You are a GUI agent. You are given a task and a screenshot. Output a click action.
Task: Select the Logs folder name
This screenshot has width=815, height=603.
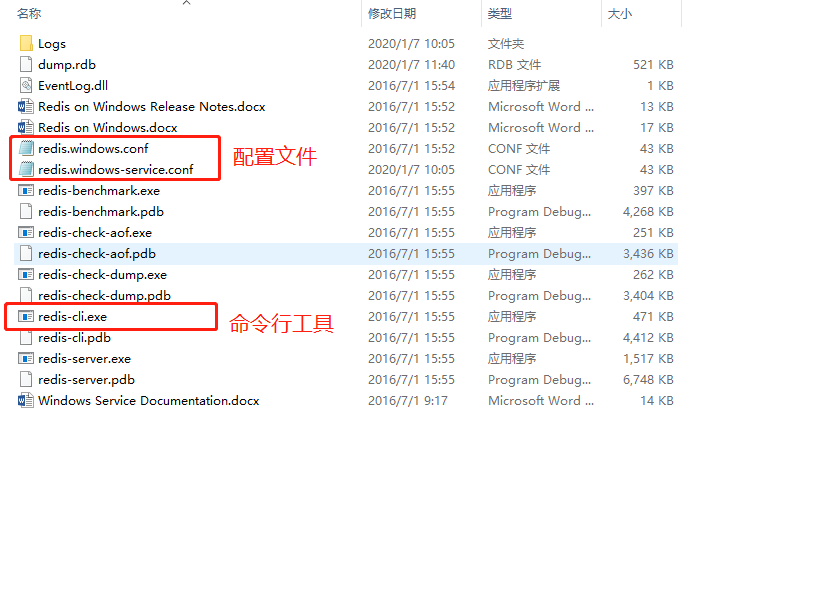click(x=52, y=44)
